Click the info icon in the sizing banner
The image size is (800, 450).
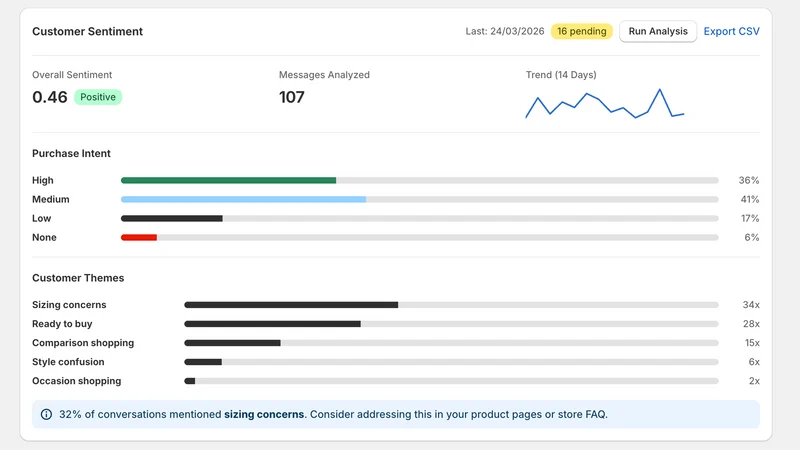point(46,414)
